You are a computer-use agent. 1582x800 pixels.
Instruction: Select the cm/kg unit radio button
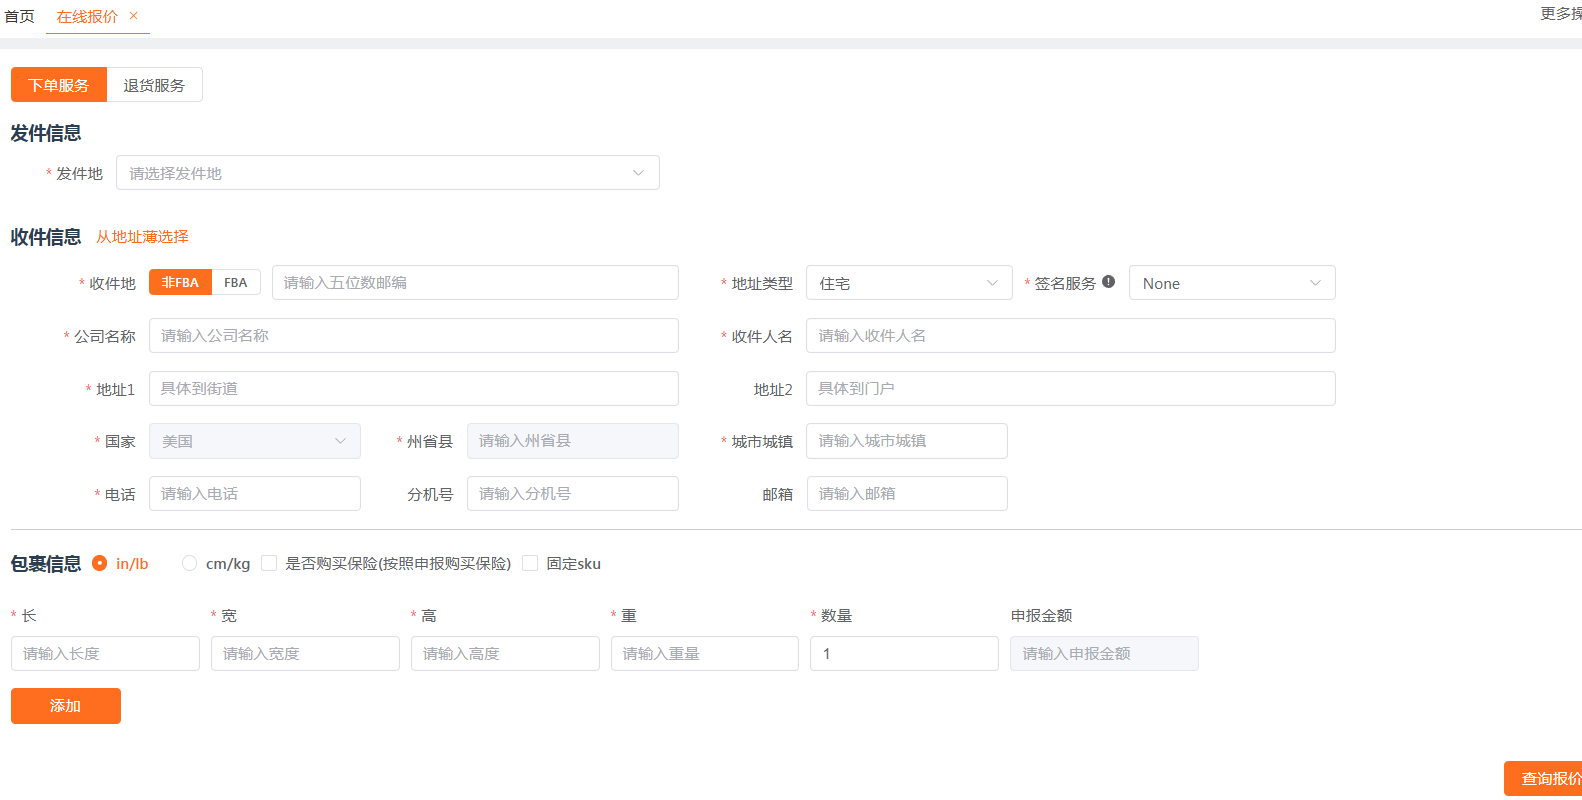coord(189,563)
